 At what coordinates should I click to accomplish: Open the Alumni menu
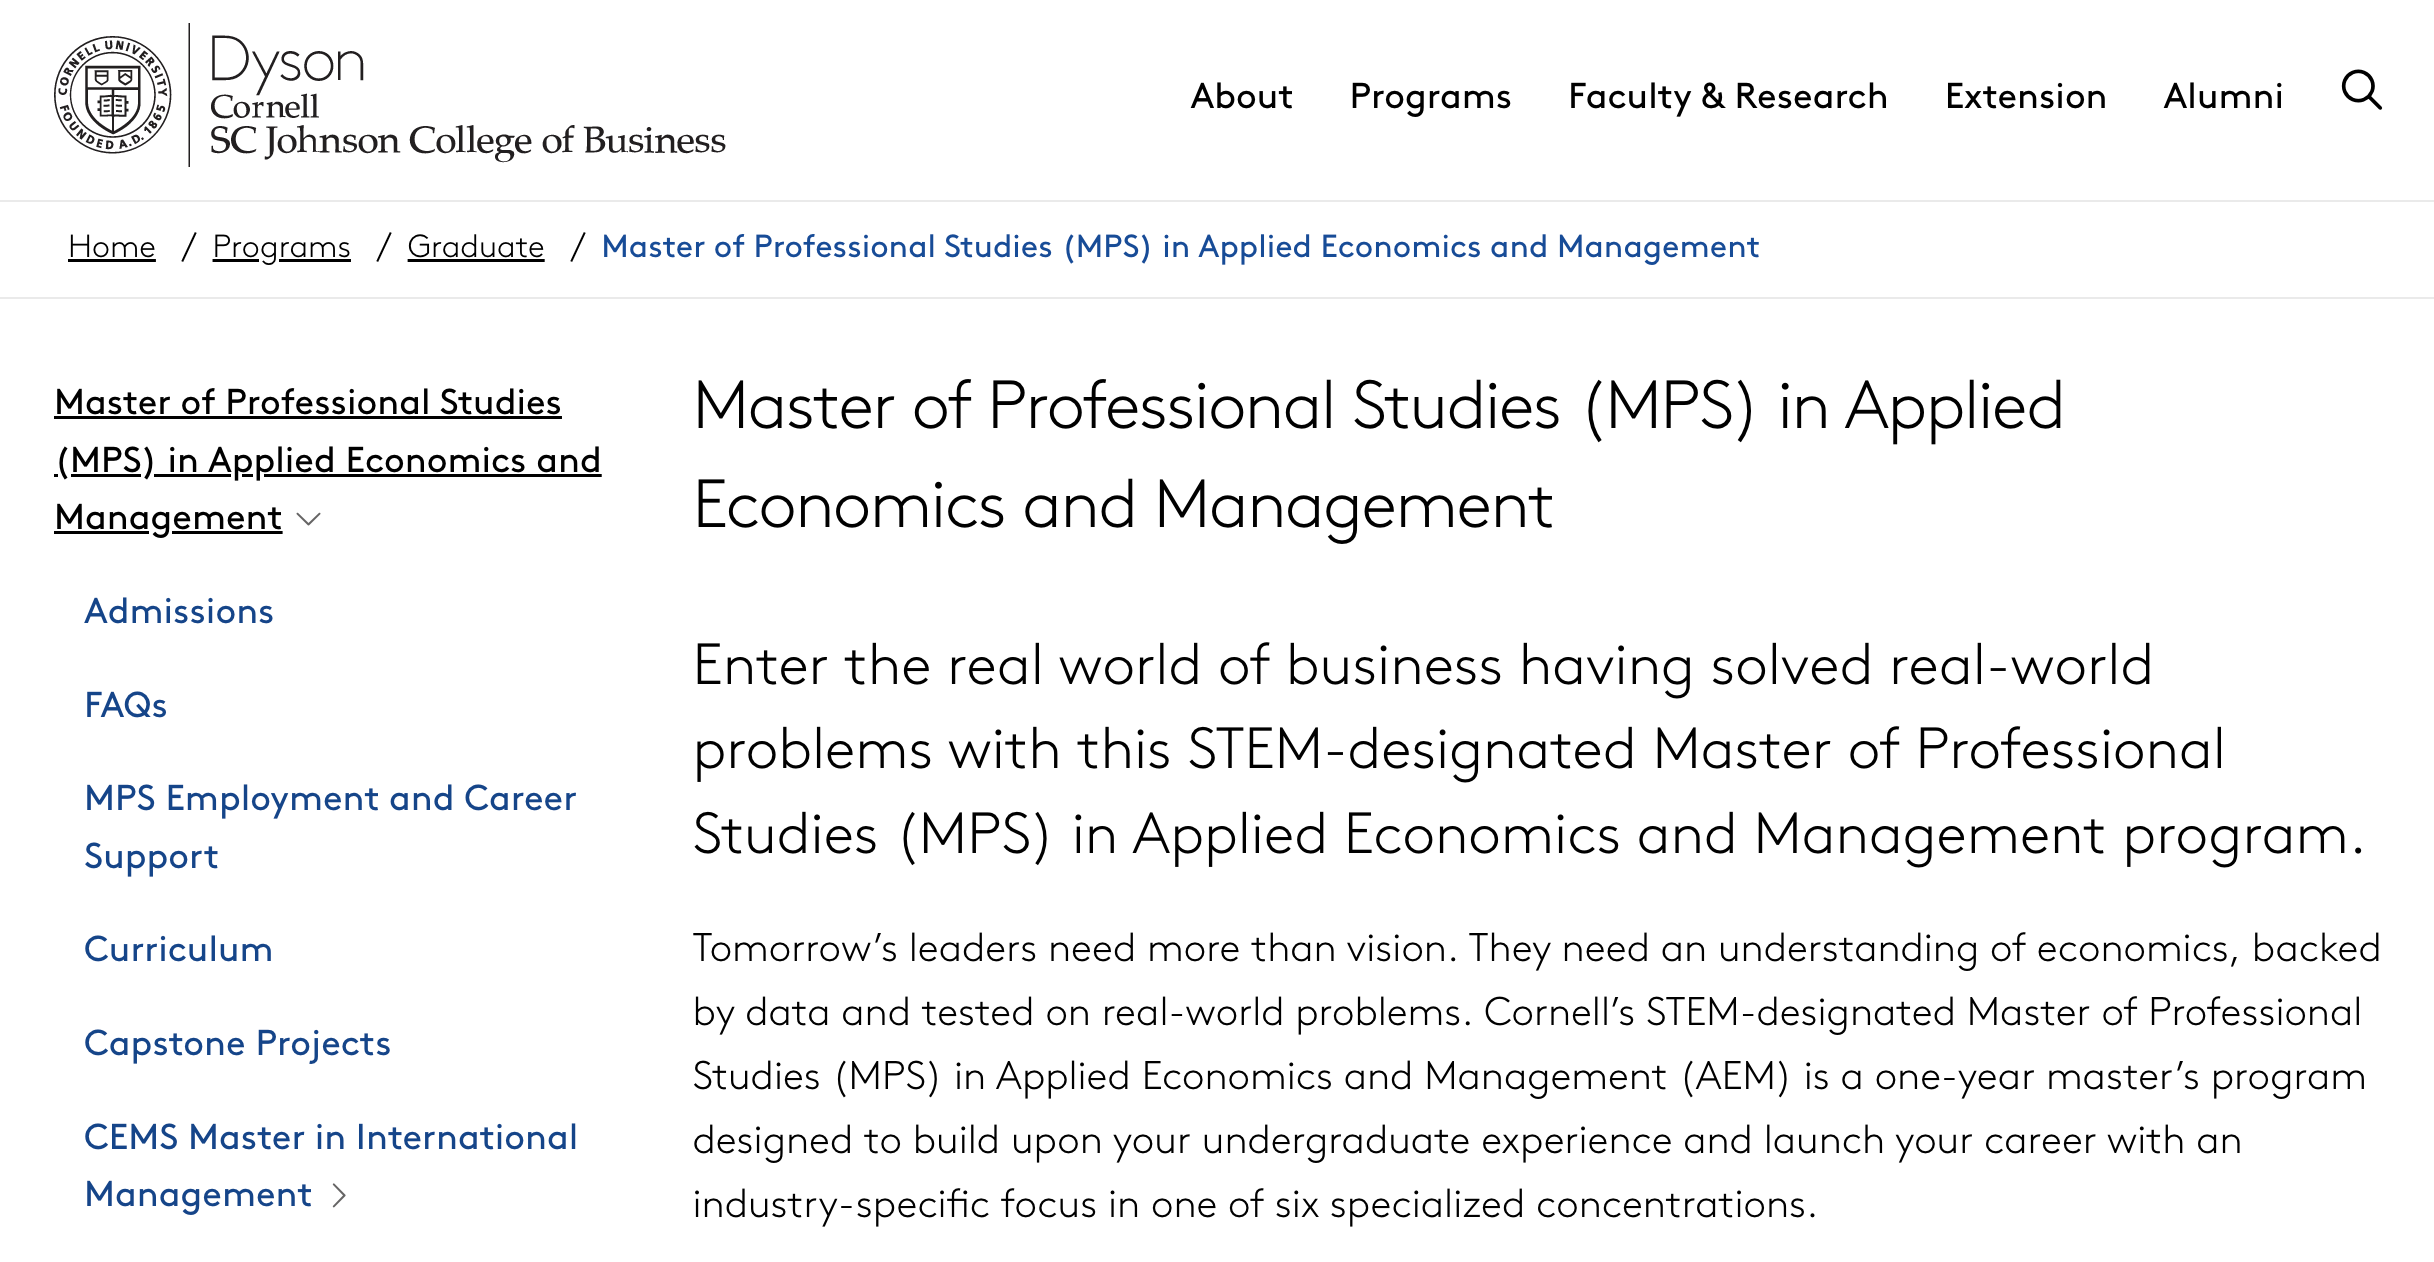coord(2223,96)
